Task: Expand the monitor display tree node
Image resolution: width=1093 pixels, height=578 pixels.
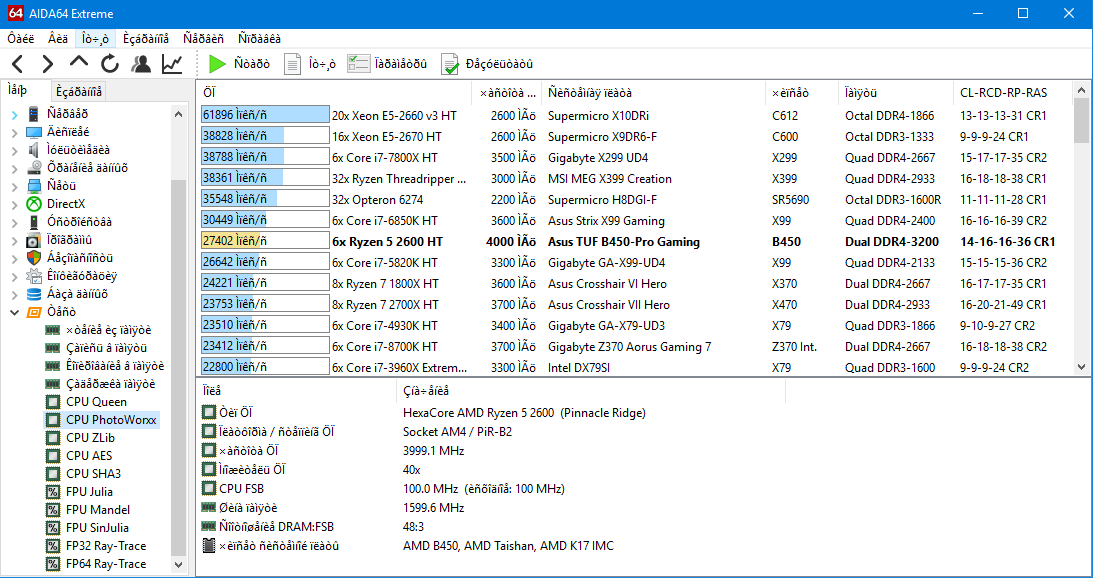Action: coord(15,132)
